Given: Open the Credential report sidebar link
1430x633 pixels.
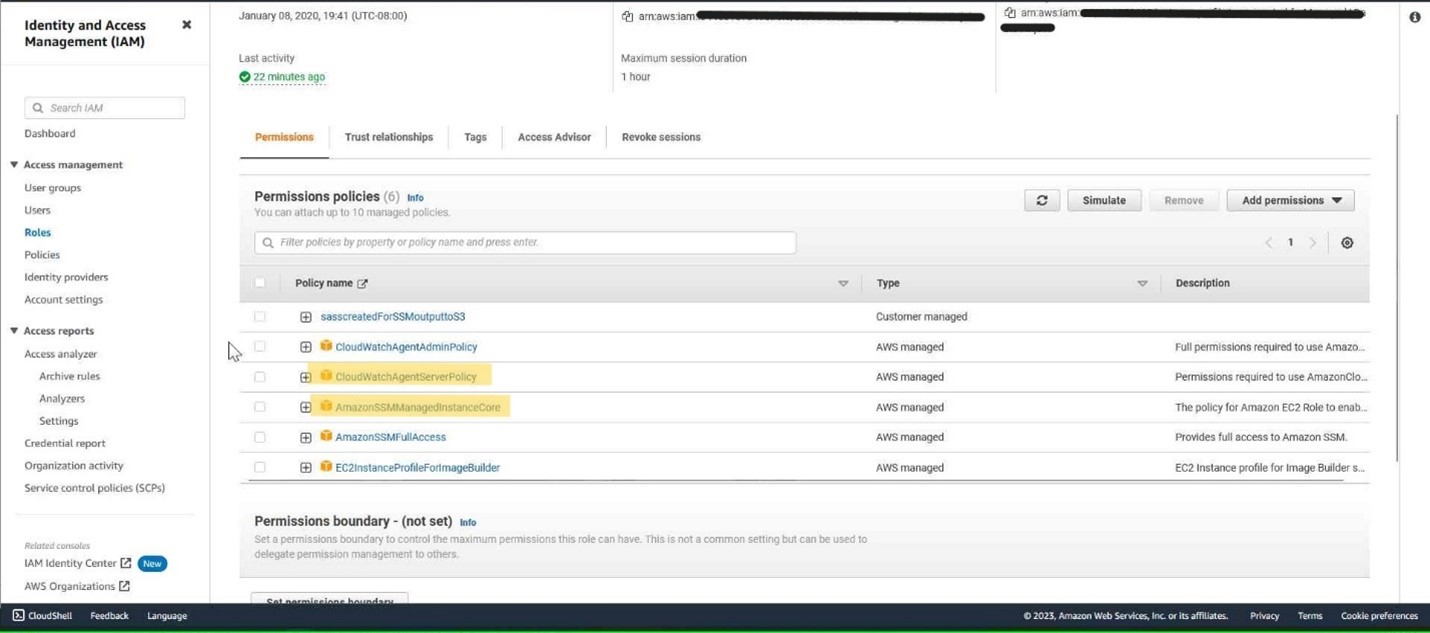Looking at the screenshot, I should click(65, 443).
